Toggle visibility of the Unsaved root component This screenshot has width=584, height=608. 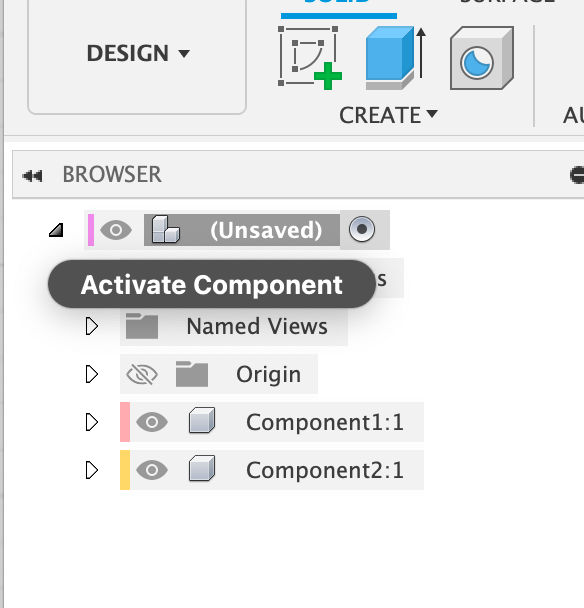click(116, 230)
